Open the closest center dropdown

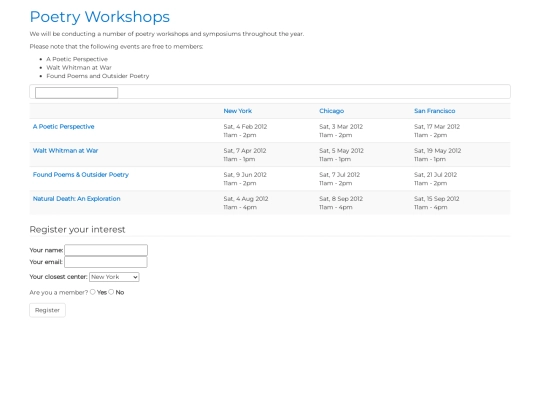tap(114, 277)
